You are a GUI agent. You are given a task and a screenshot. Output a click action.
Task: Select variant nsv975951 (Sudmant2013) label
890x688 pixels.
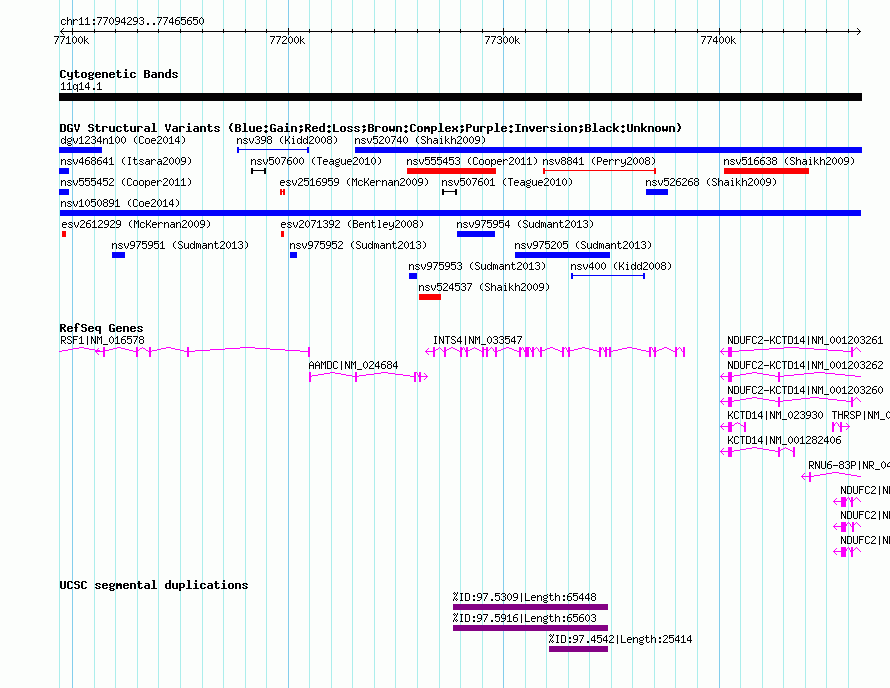pyautogui.click(x=180, y=245)
